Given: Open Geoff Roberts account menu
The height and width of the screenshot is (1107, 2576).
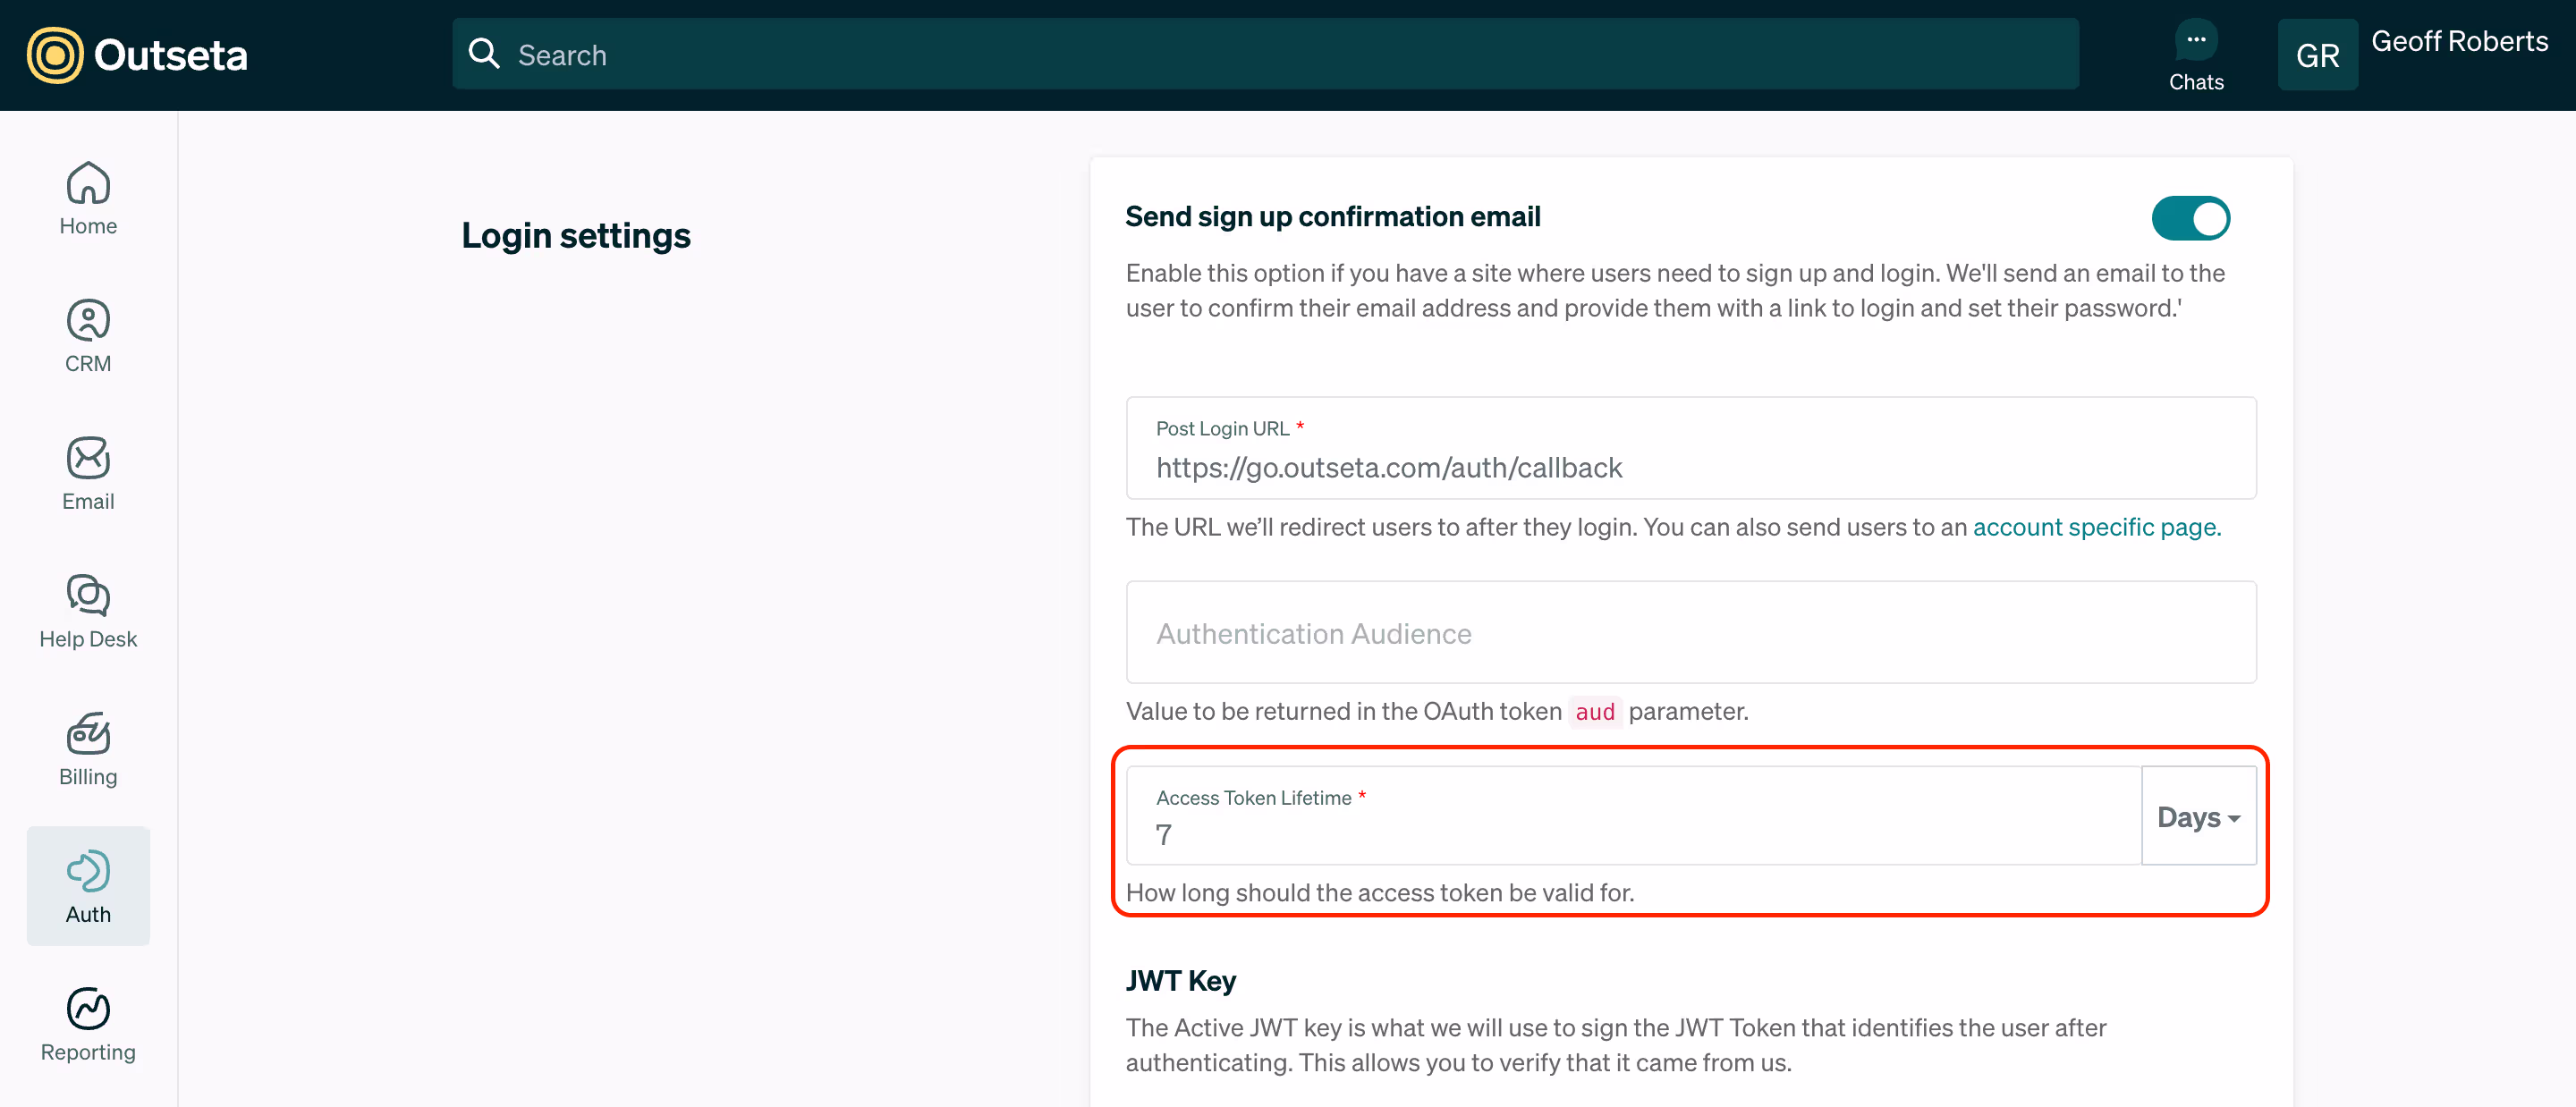Looking at the screenshot, I should 2459,42.
